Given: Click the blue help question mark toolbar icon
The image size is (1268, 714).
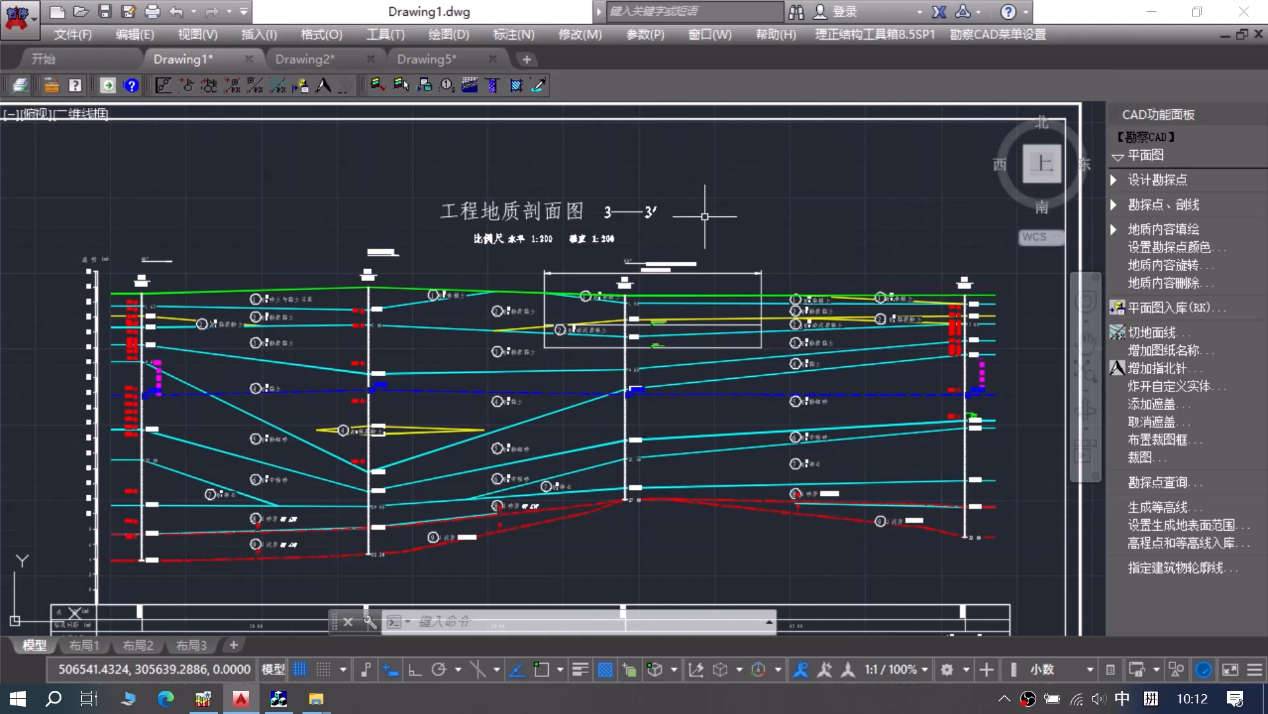Looking at the screenshot, I should (131, 86).
